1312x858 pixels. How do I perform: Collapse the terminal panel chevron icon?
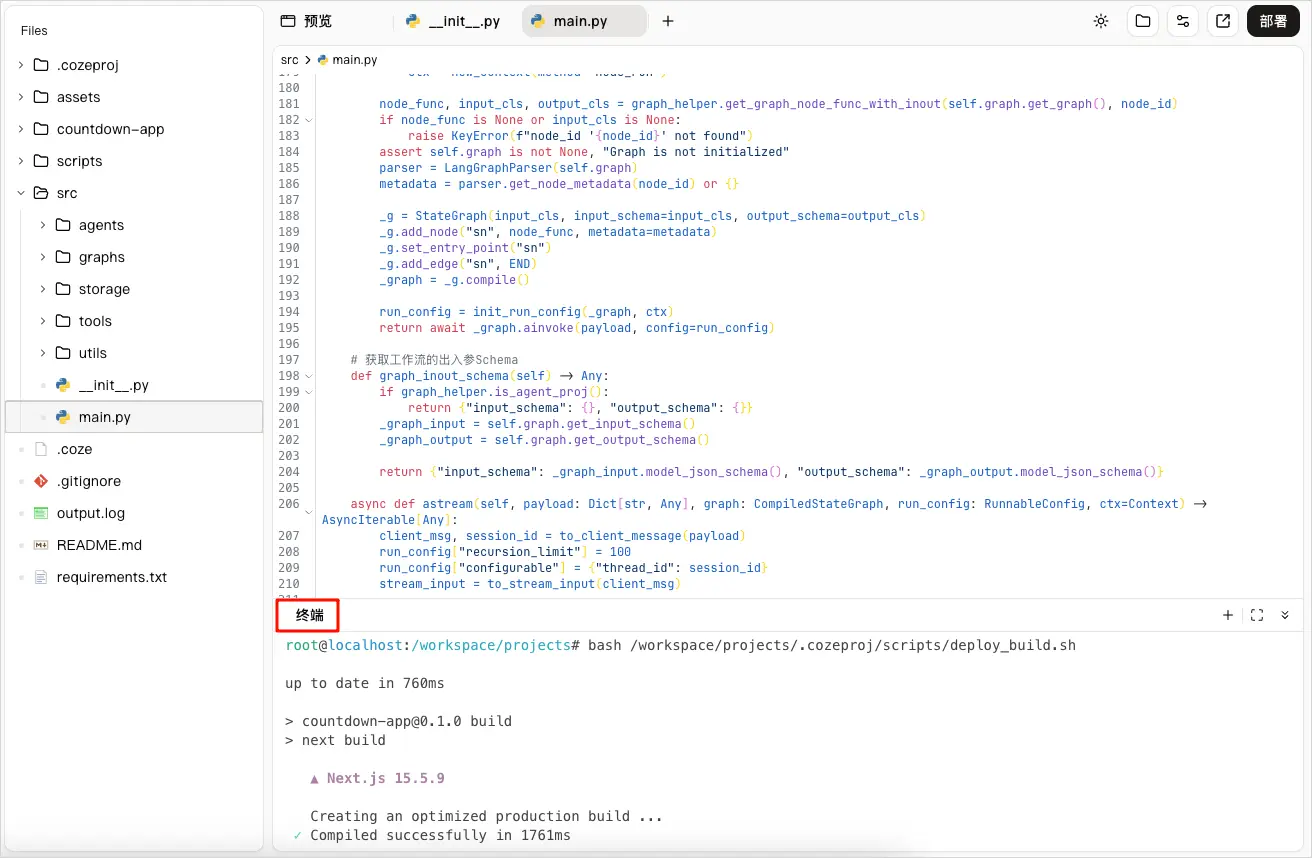coord(1285,615)
